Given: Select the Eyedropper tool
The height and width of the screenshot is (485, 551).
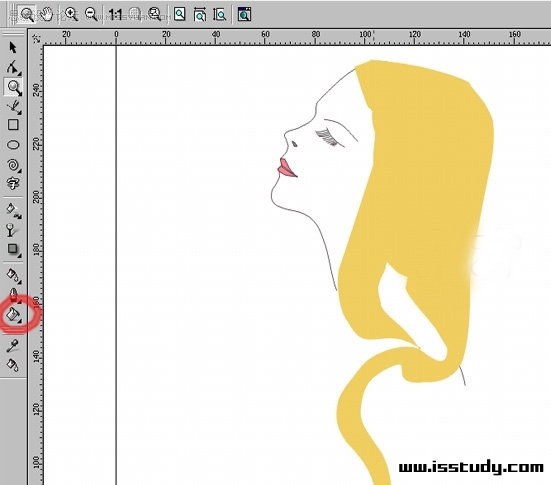Looking at the screenshot, I should tap(13, 346).
